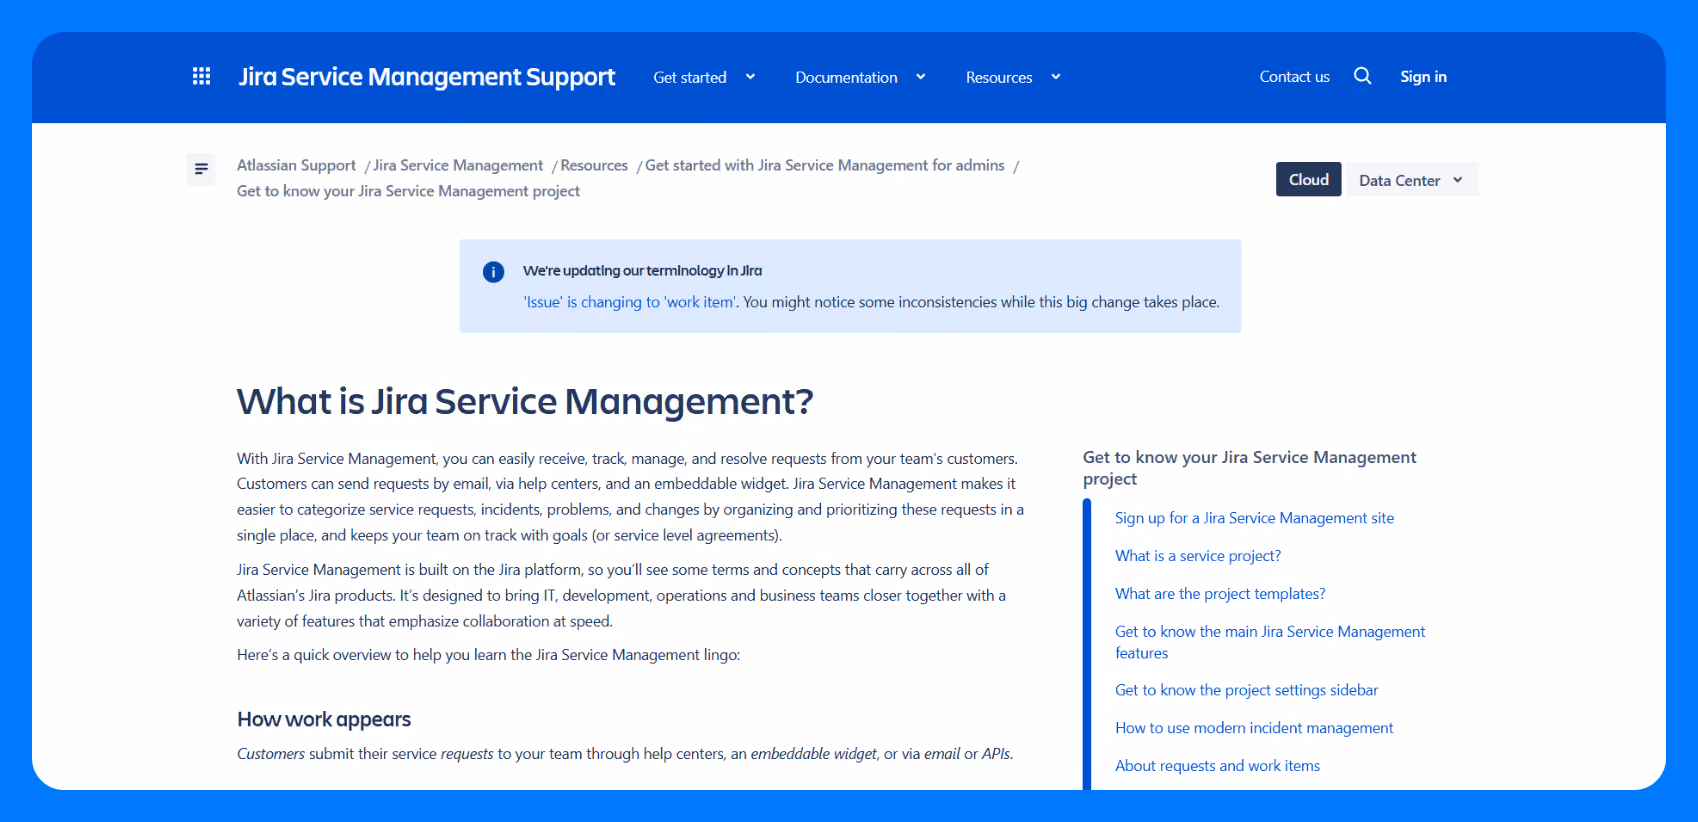Screen dimensions: 1698x822
Task: Open 'Get to know your Jira Service Management project' breadcrumb
Action: pos(408,191)
